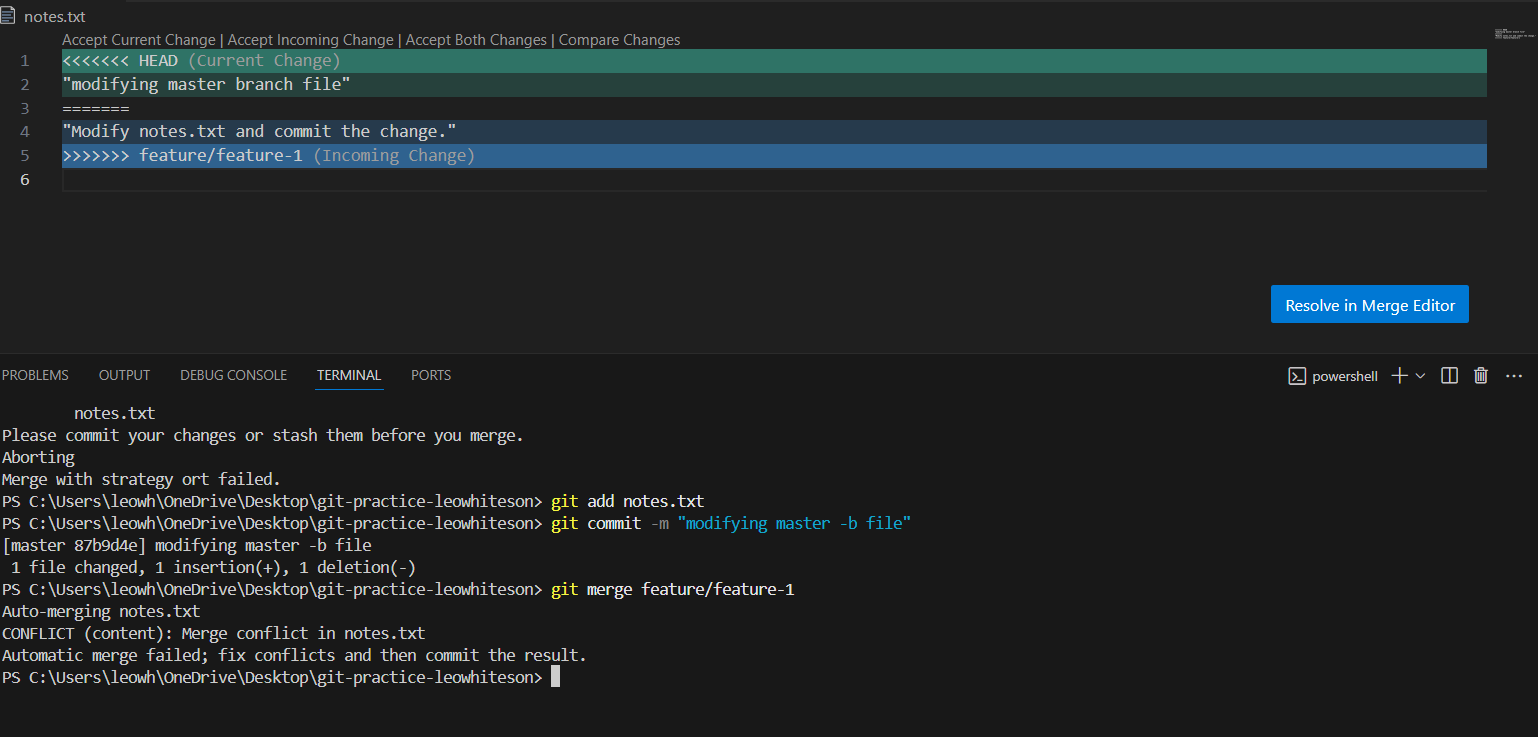Screen dimensions: 1538x737
Task: Select the TERMINAL tab
Action: pos(349,375)
